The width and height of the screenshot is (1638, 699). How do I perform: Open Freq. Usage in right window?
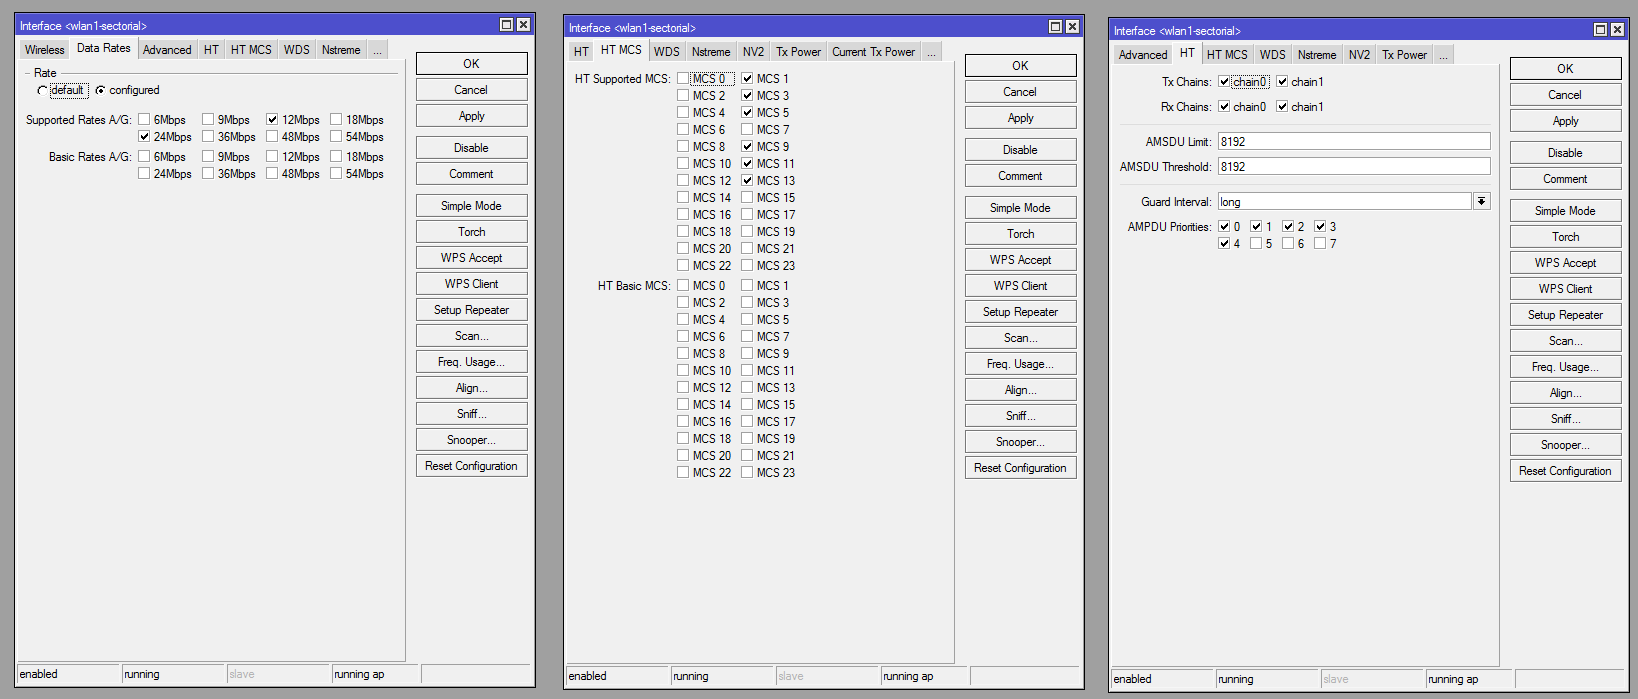[1565, 366]
